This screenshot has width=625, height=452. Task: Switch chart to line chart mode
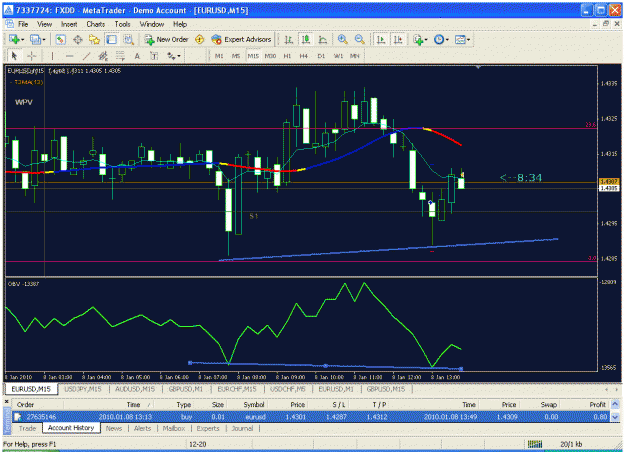click(x=322, y=39)
